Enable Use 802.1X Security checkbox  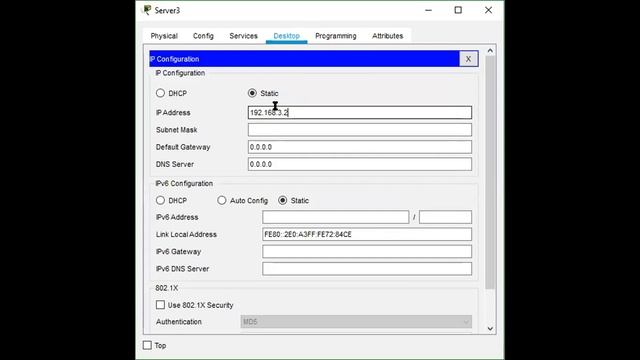pos(160,305)
